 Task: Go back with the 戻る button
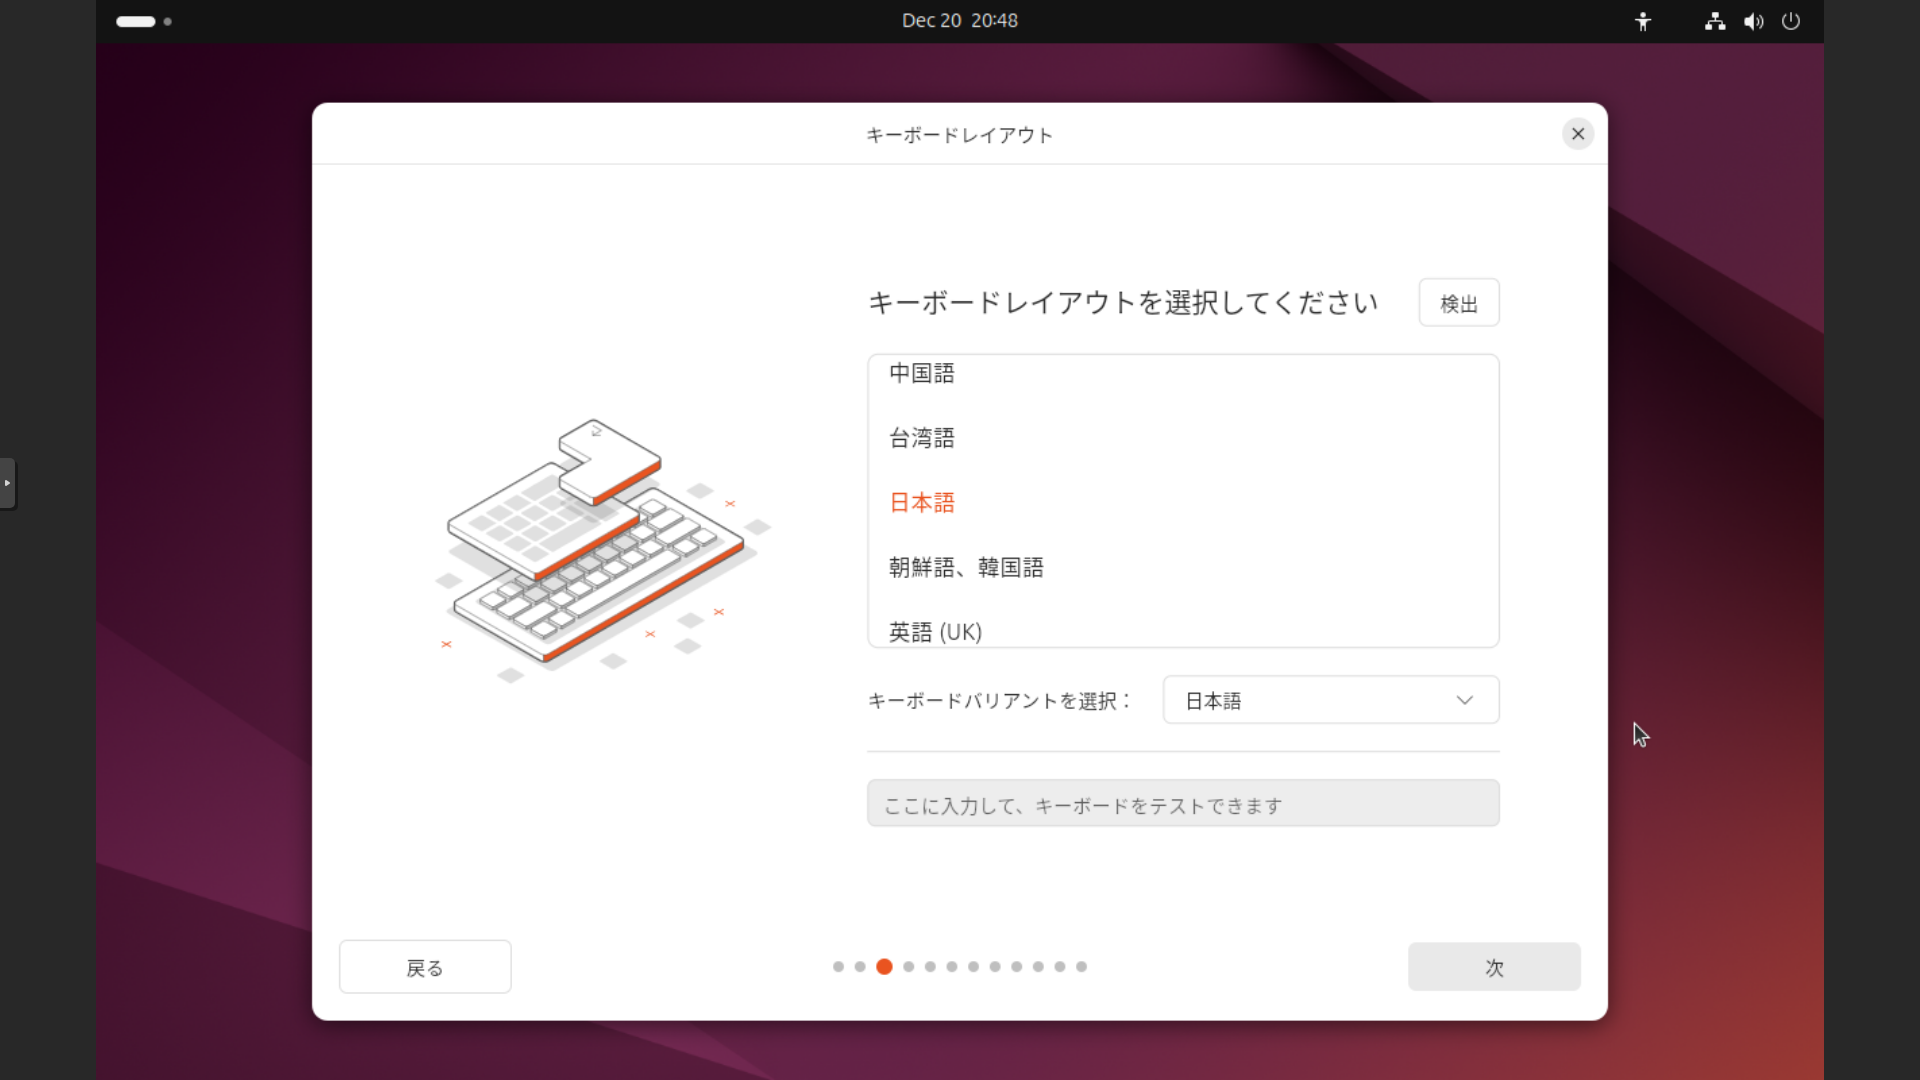(x=425, y=967)
